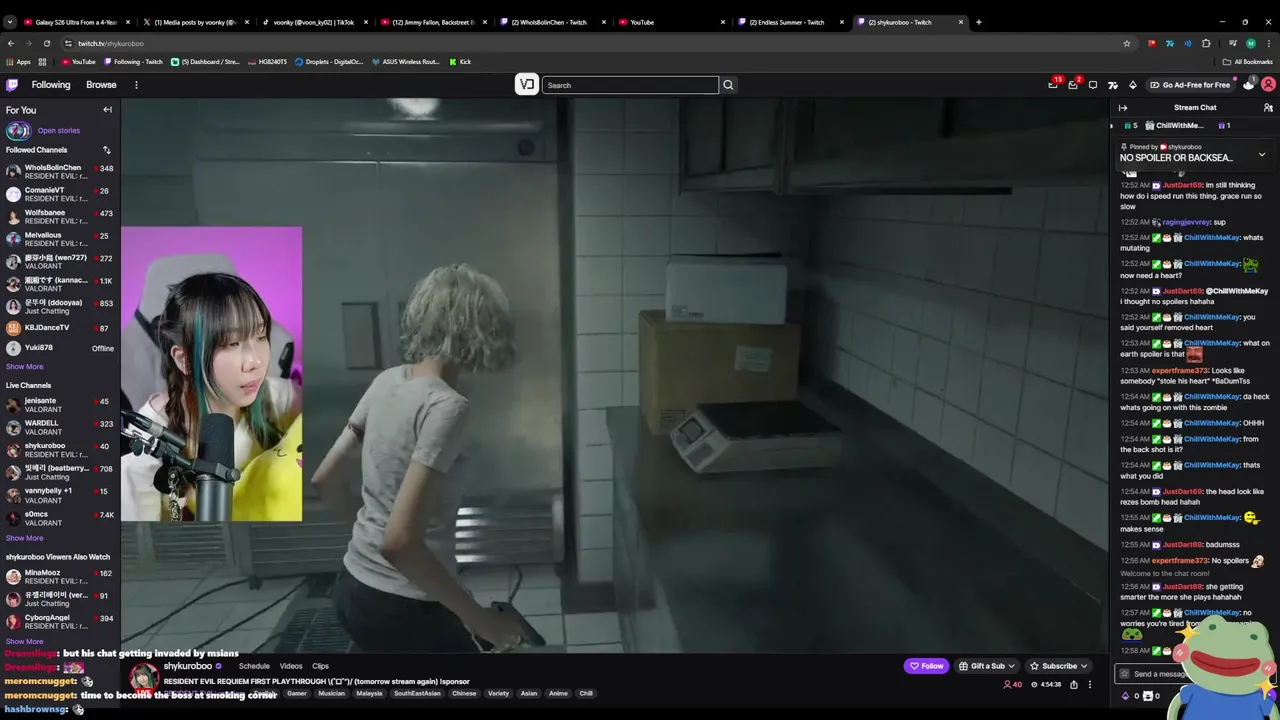Open stories link in sidebar
This screenshot has height=720, width=1280.
coord(59,131)
